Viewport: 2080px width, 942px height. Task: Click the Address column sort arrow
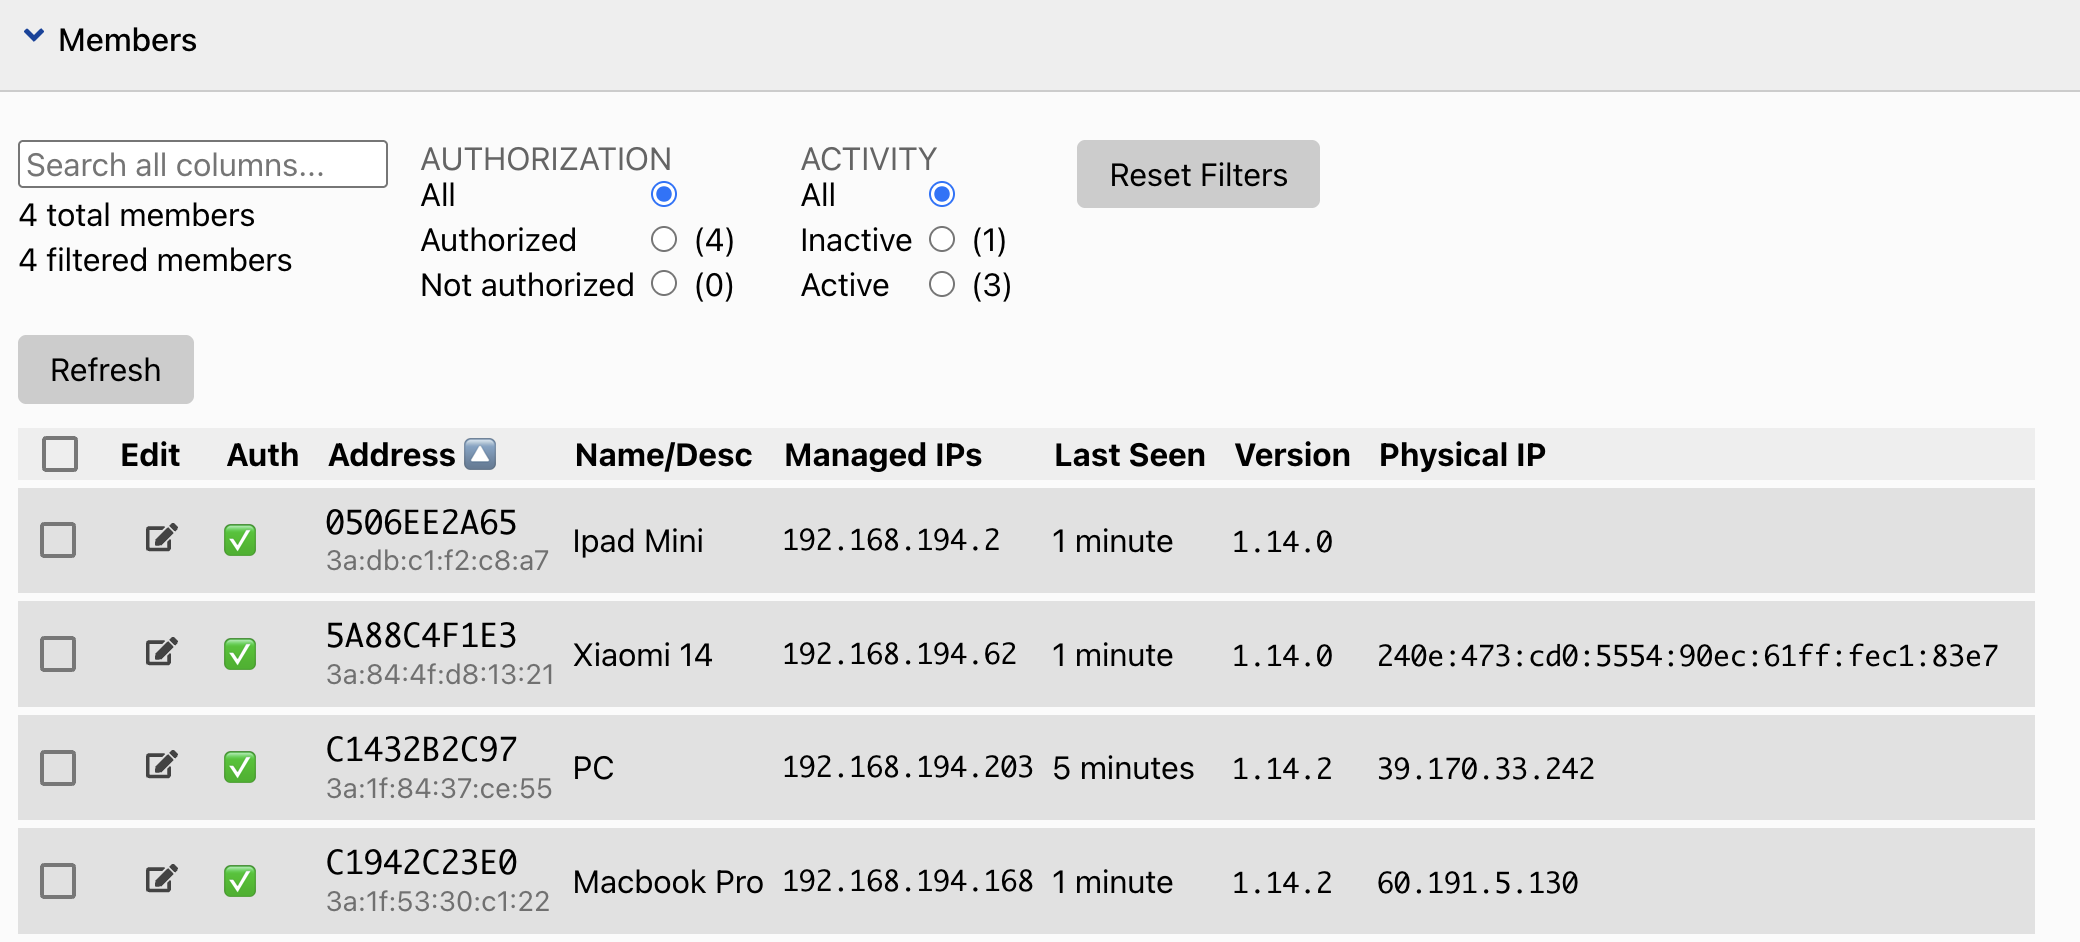(481, 454)
